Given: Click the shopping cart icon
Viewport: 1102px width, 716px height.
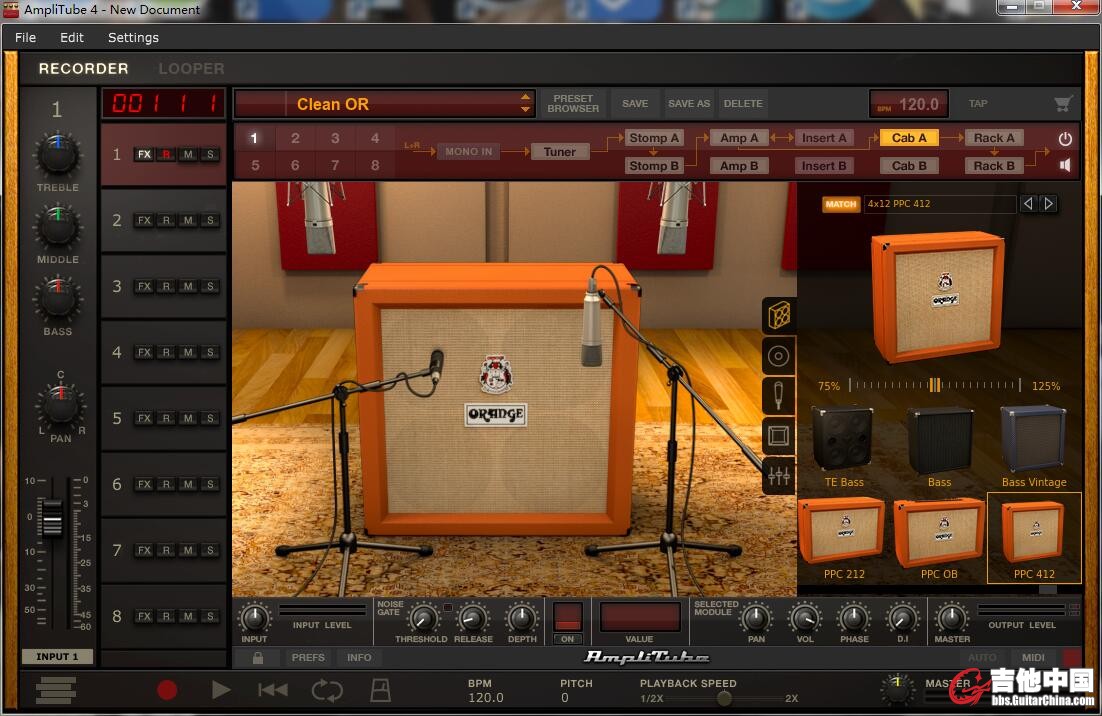Looking at the screenshot, I should click(x=1063, y=104).
